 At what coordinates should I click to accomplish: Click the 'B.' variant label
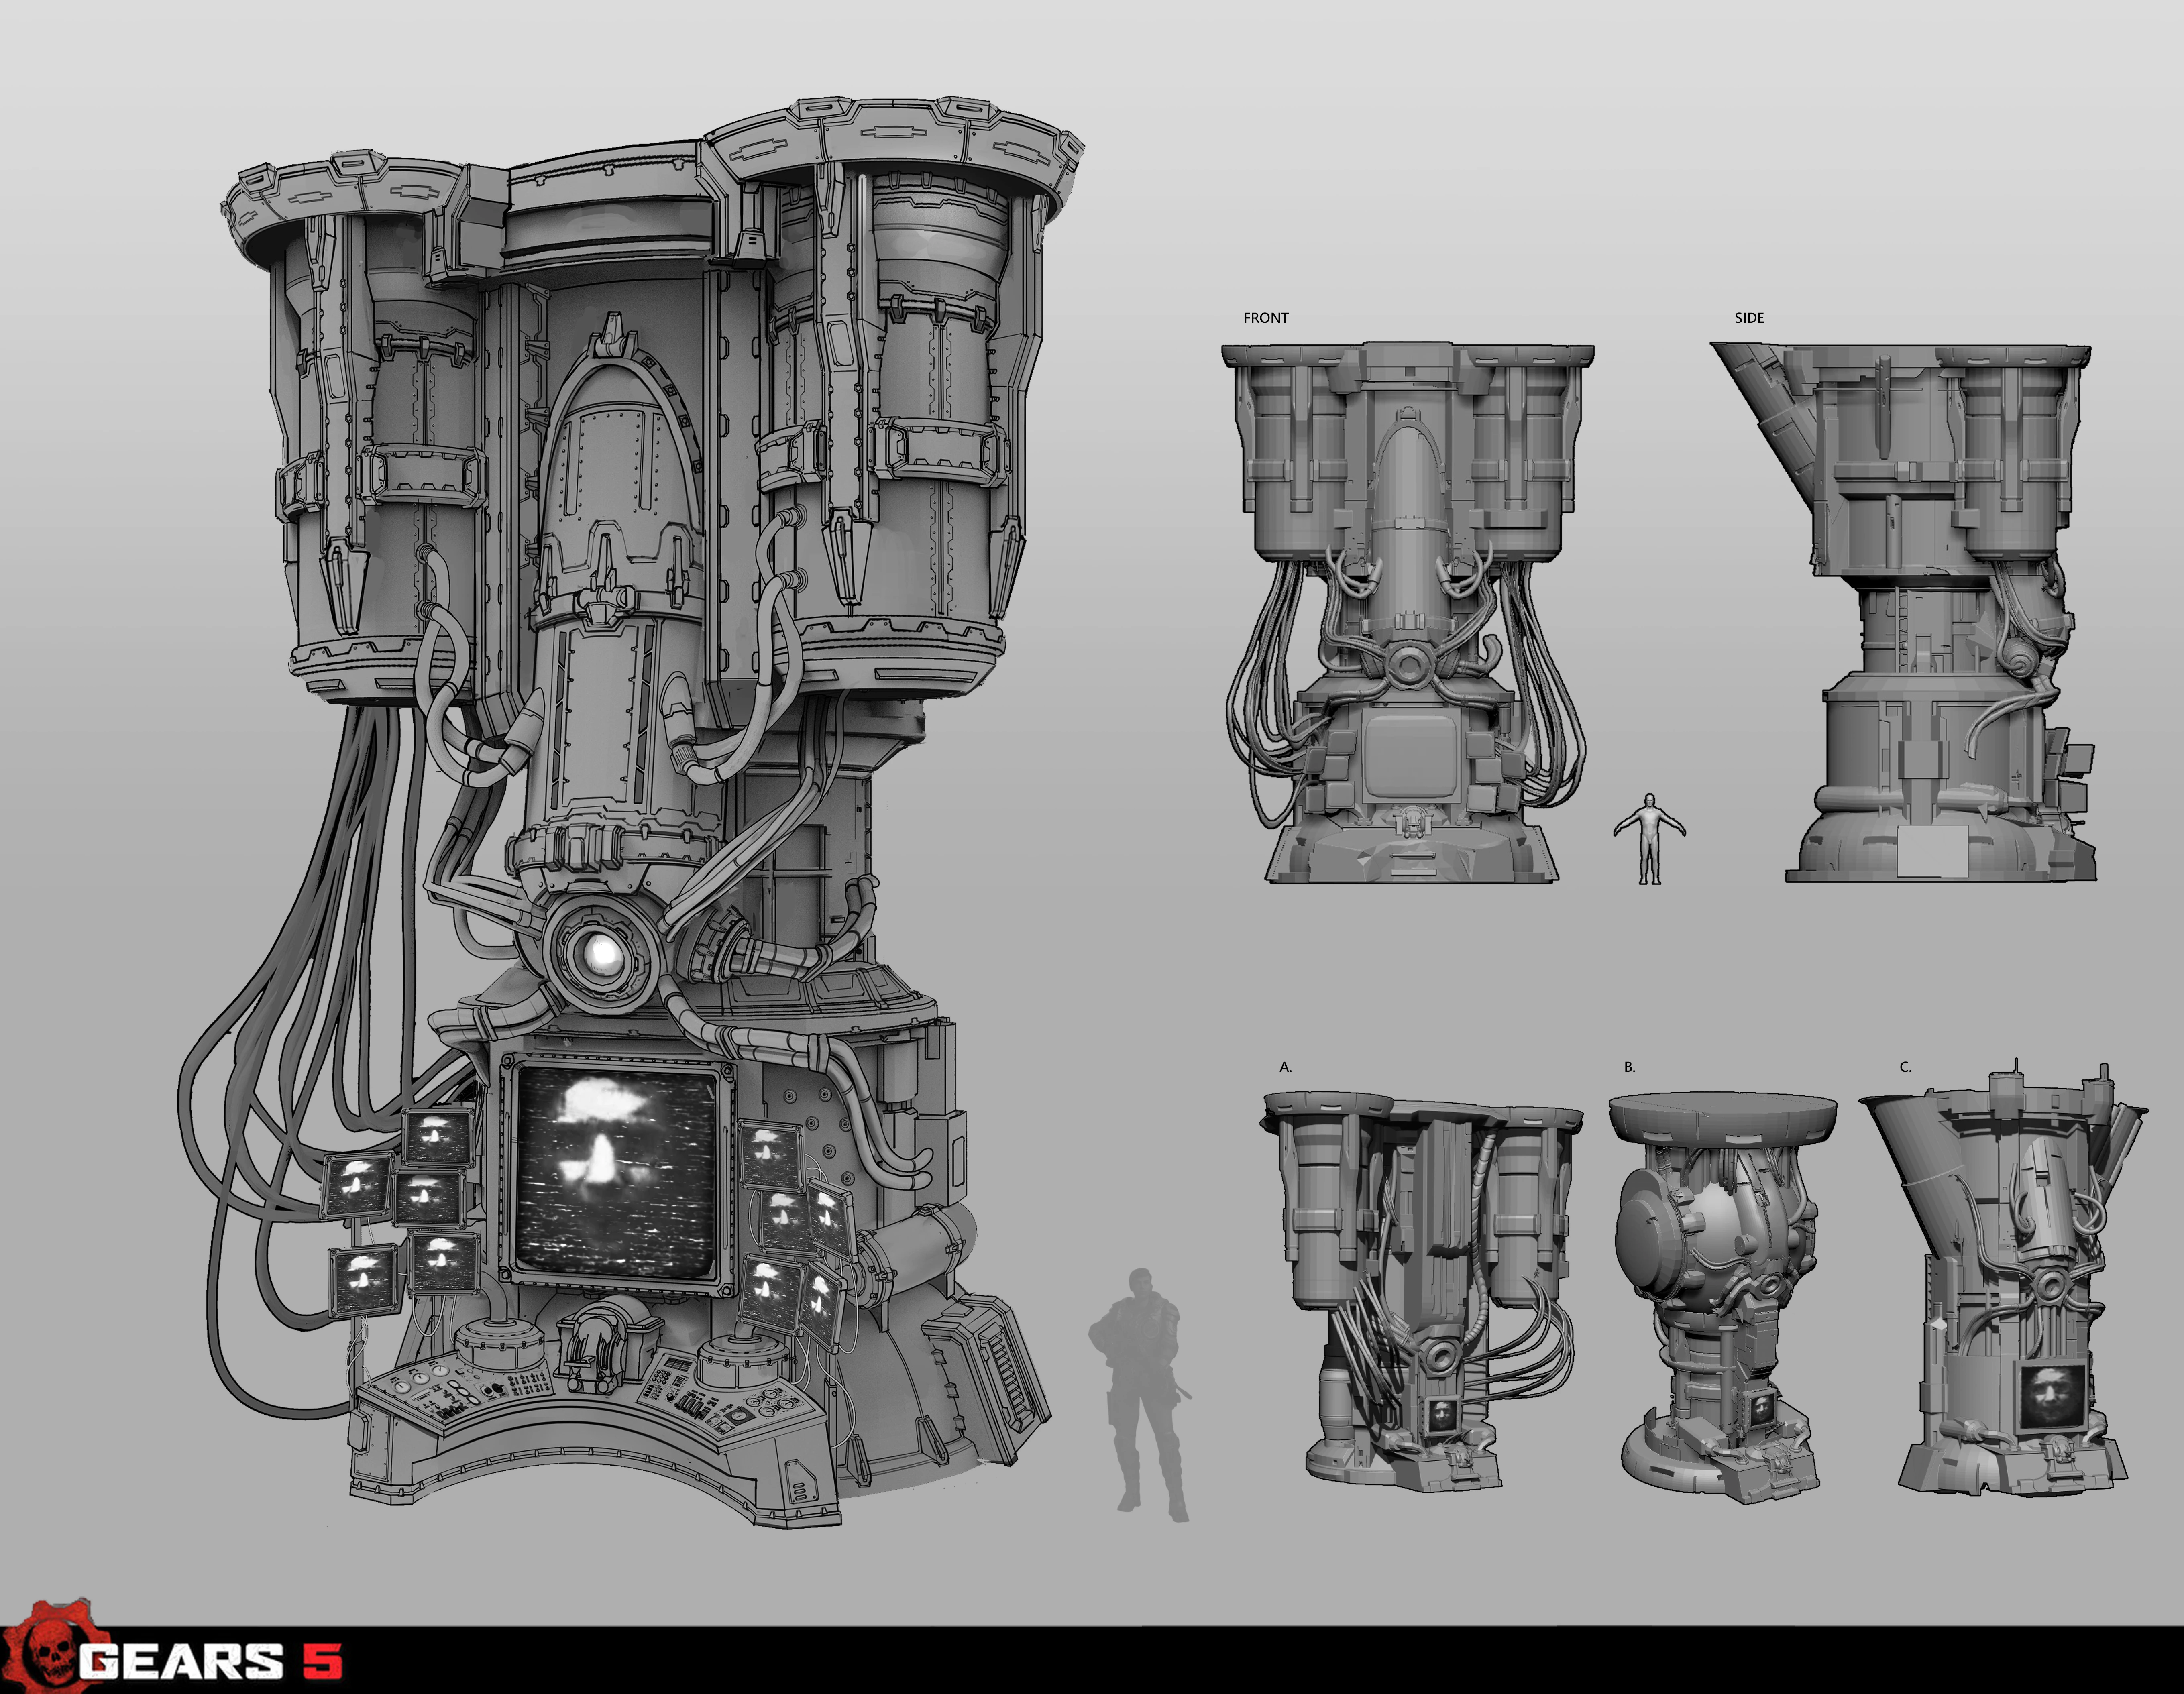[x=1629, y=1067]
